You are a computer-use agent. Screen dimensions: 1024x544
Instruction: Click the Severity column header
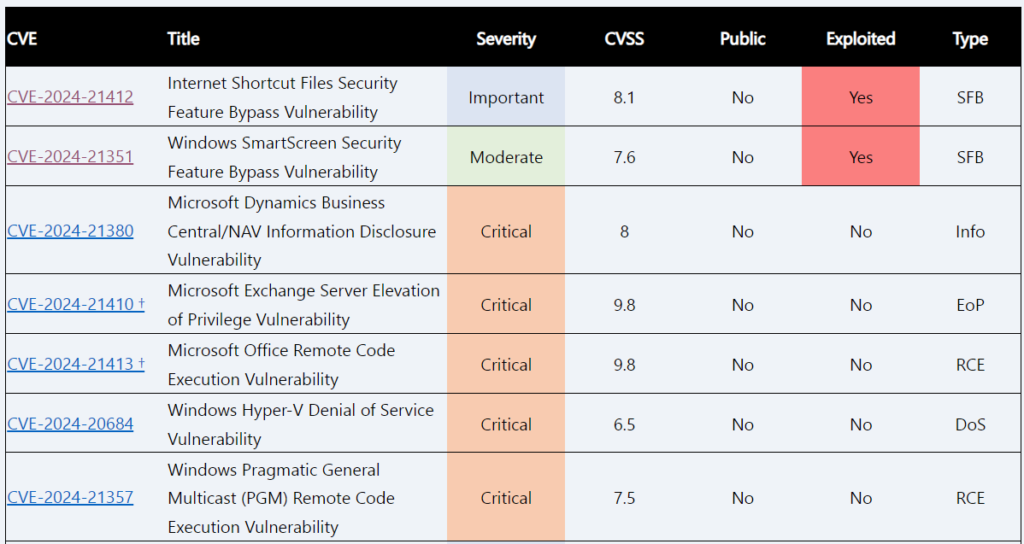(506, 39)
